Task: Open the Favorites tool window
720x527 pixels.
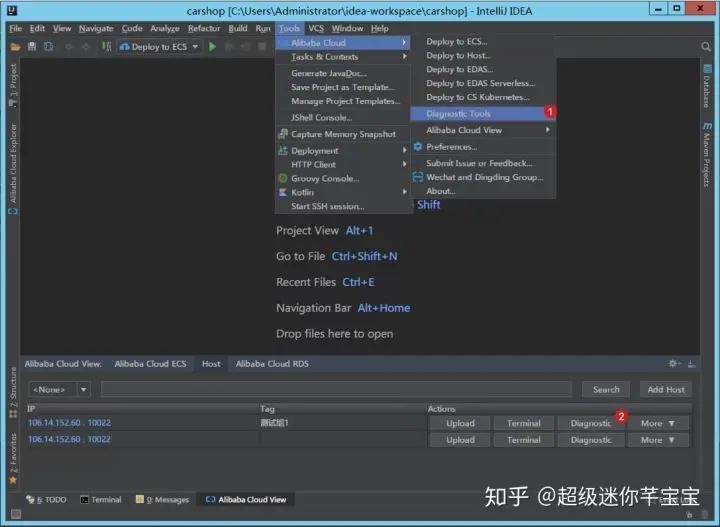Action: coord(13,458)
